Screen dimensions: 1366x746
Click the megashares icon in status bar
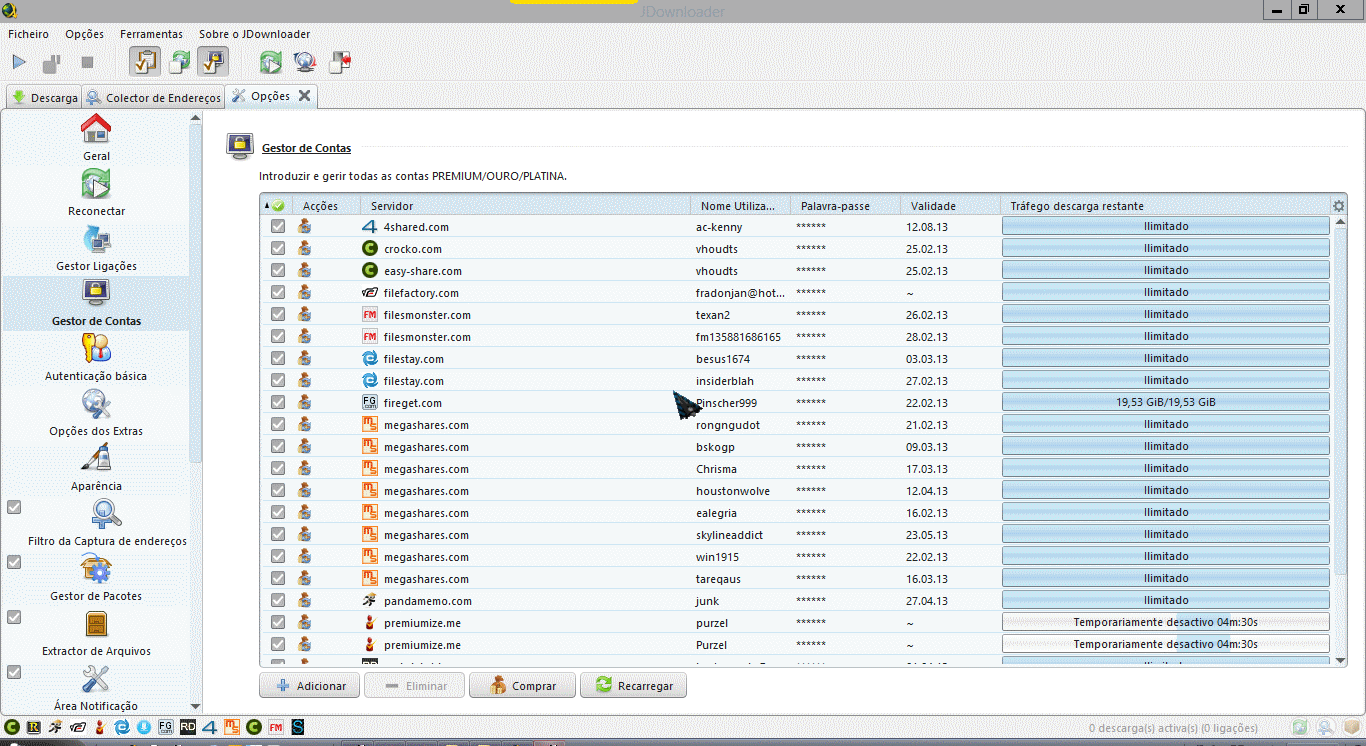(x=232, y=727)
